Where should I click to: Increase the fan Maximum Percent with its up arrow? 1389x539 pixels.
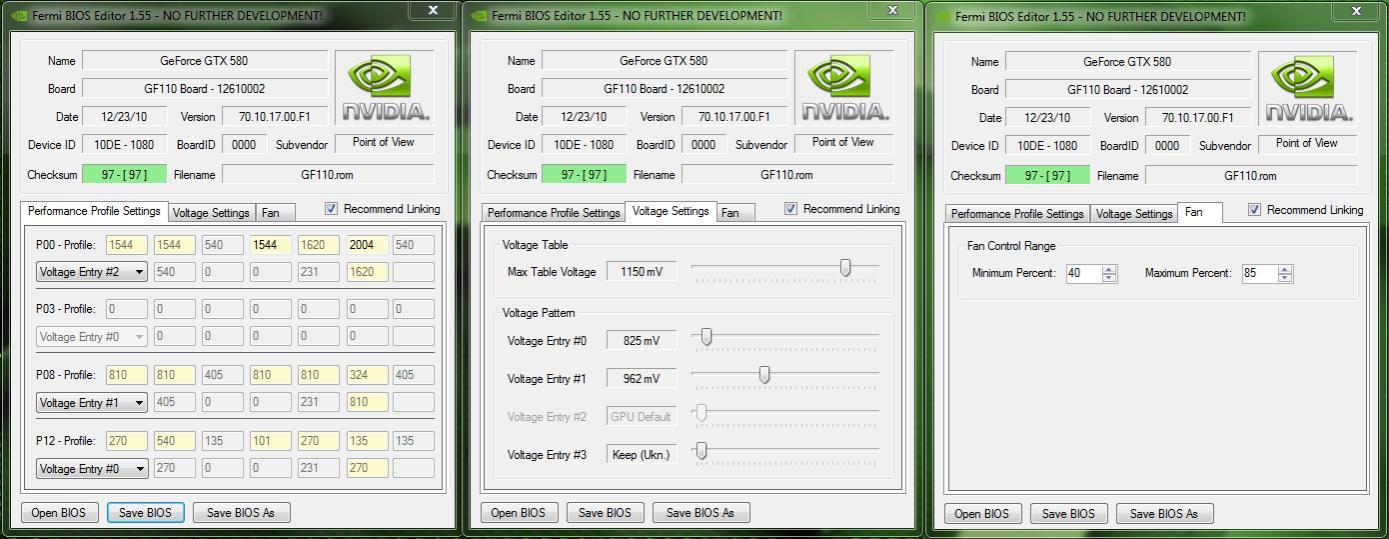(x=1285, y=269)
